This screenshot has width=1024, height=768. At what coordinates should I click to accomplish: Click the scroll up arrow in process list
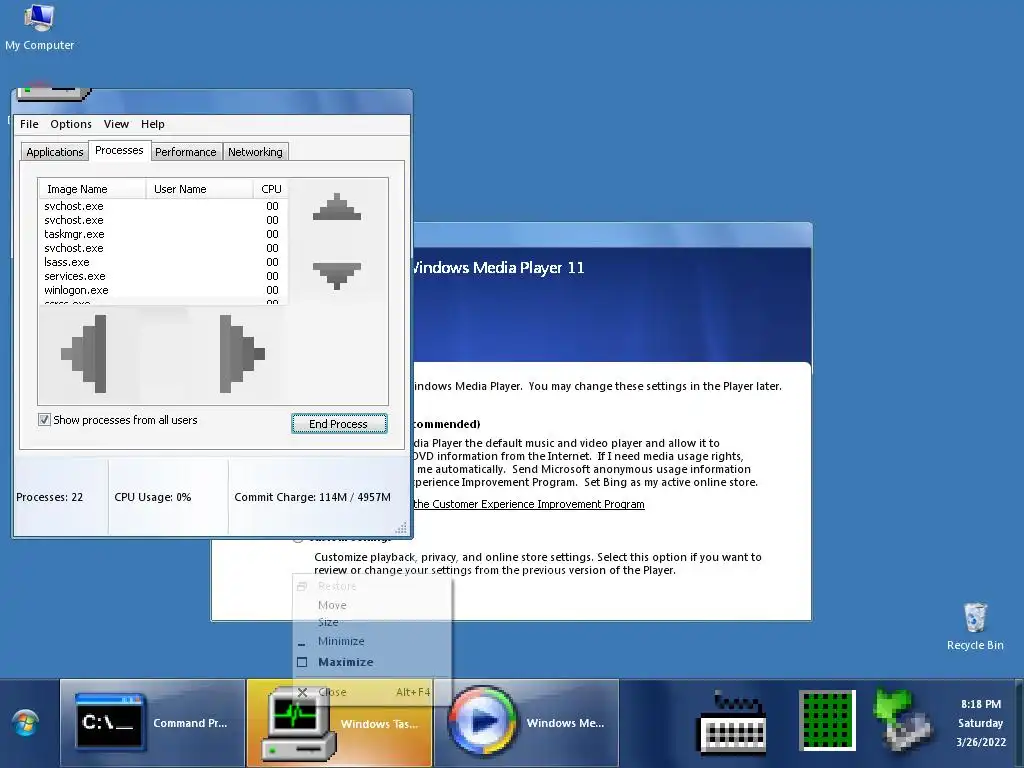pyautogui.click(x=337, y=206)
